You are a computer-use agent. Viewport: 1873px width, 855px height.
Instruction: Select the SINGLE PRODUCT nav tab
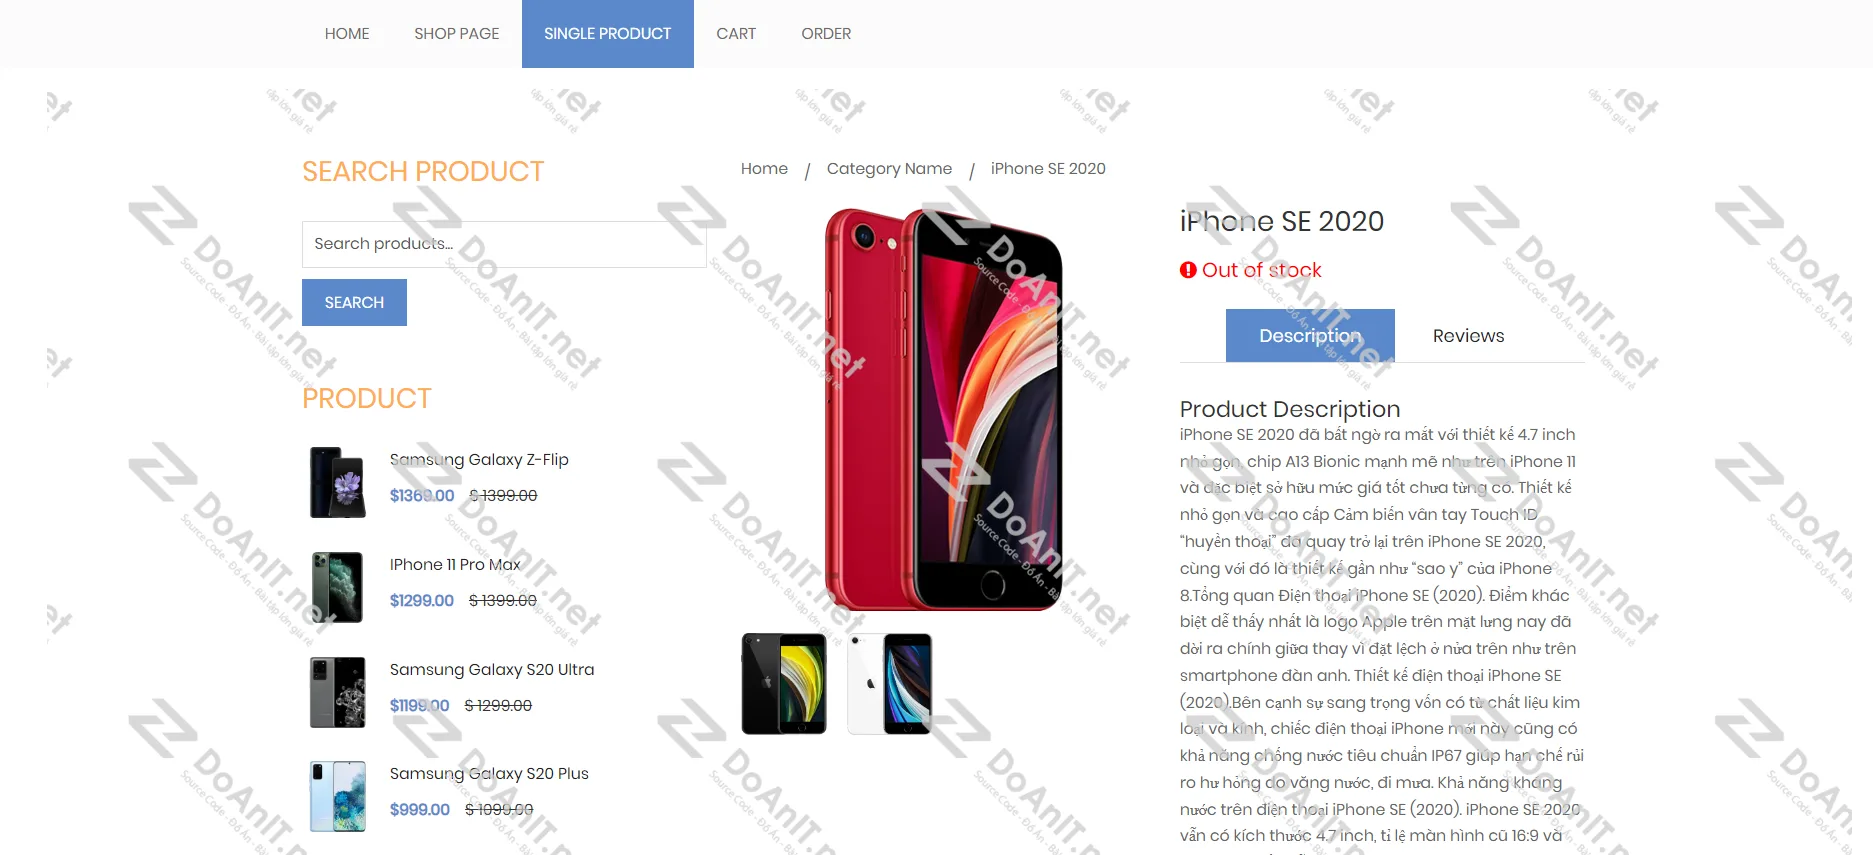coord(608,34)
